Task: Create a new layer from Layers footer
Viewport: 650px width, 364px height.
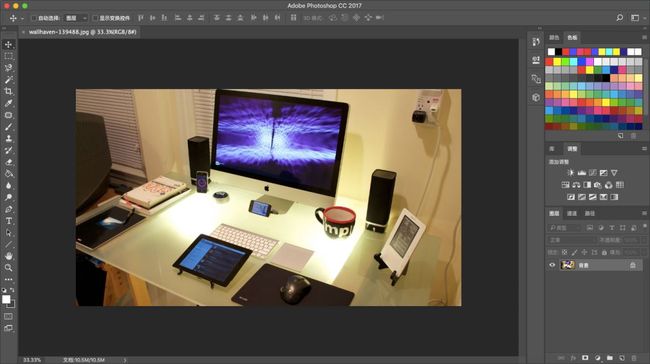Action: (x=622, y=357)
